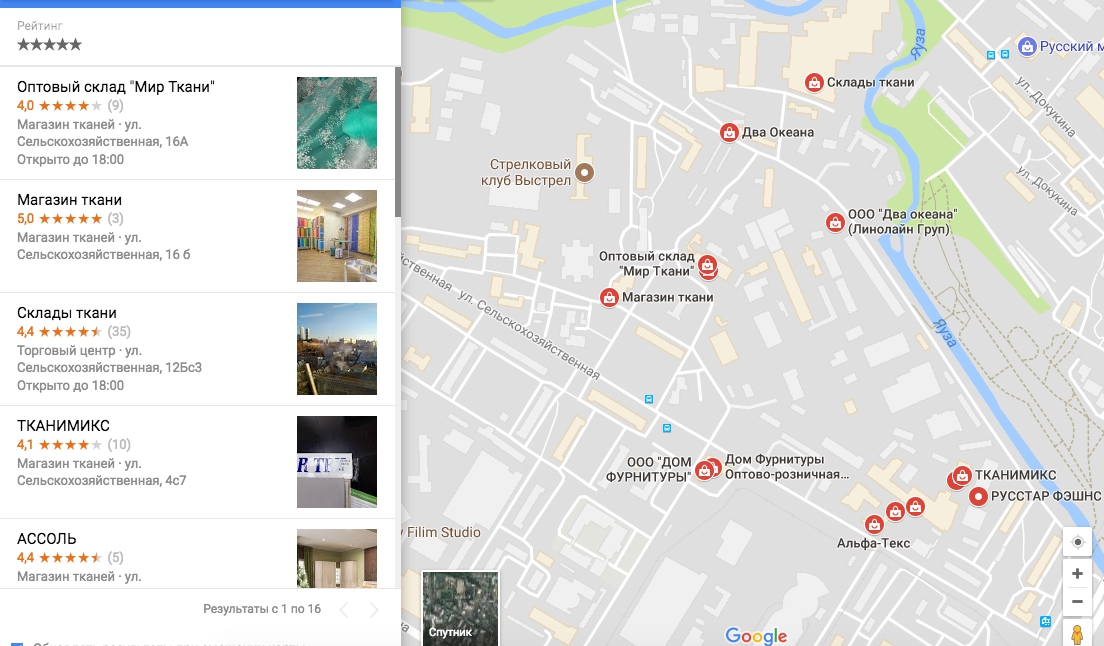
Task: Switch to Спутник satellite view
Action: [x=460, y=608]
